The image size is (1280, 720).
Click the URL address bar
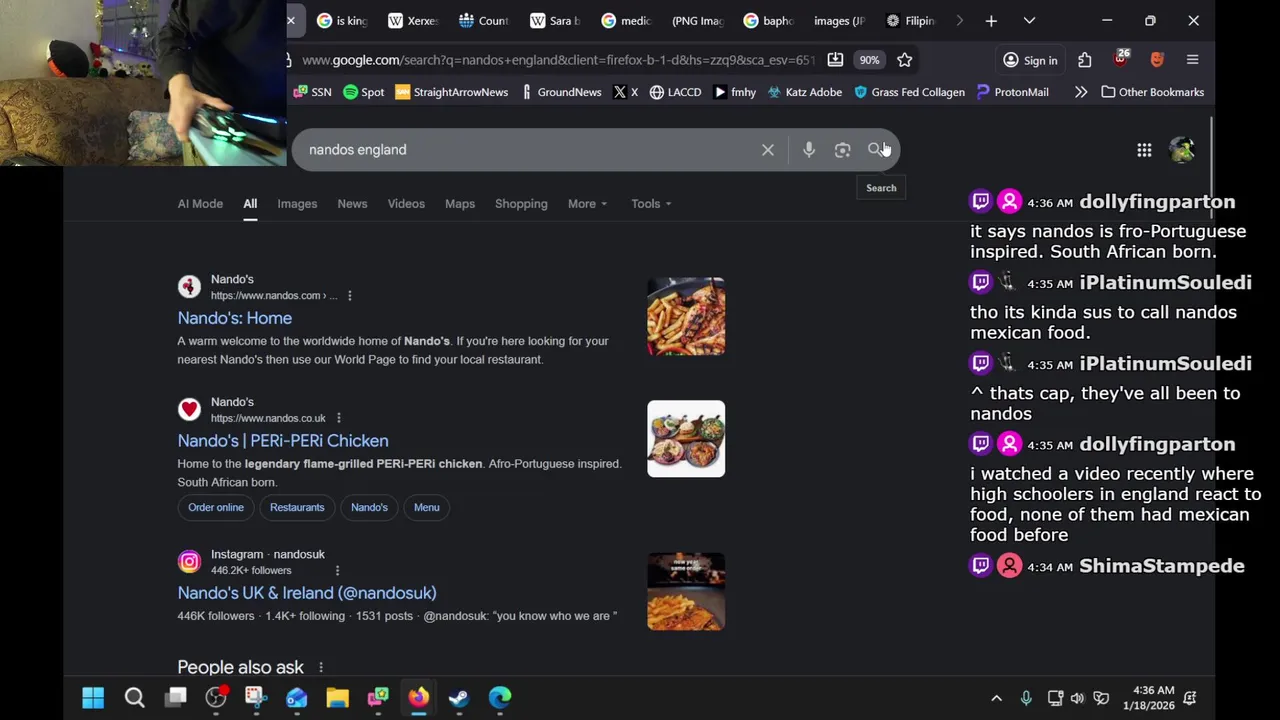pyautogui.click(x=558, y=60)
